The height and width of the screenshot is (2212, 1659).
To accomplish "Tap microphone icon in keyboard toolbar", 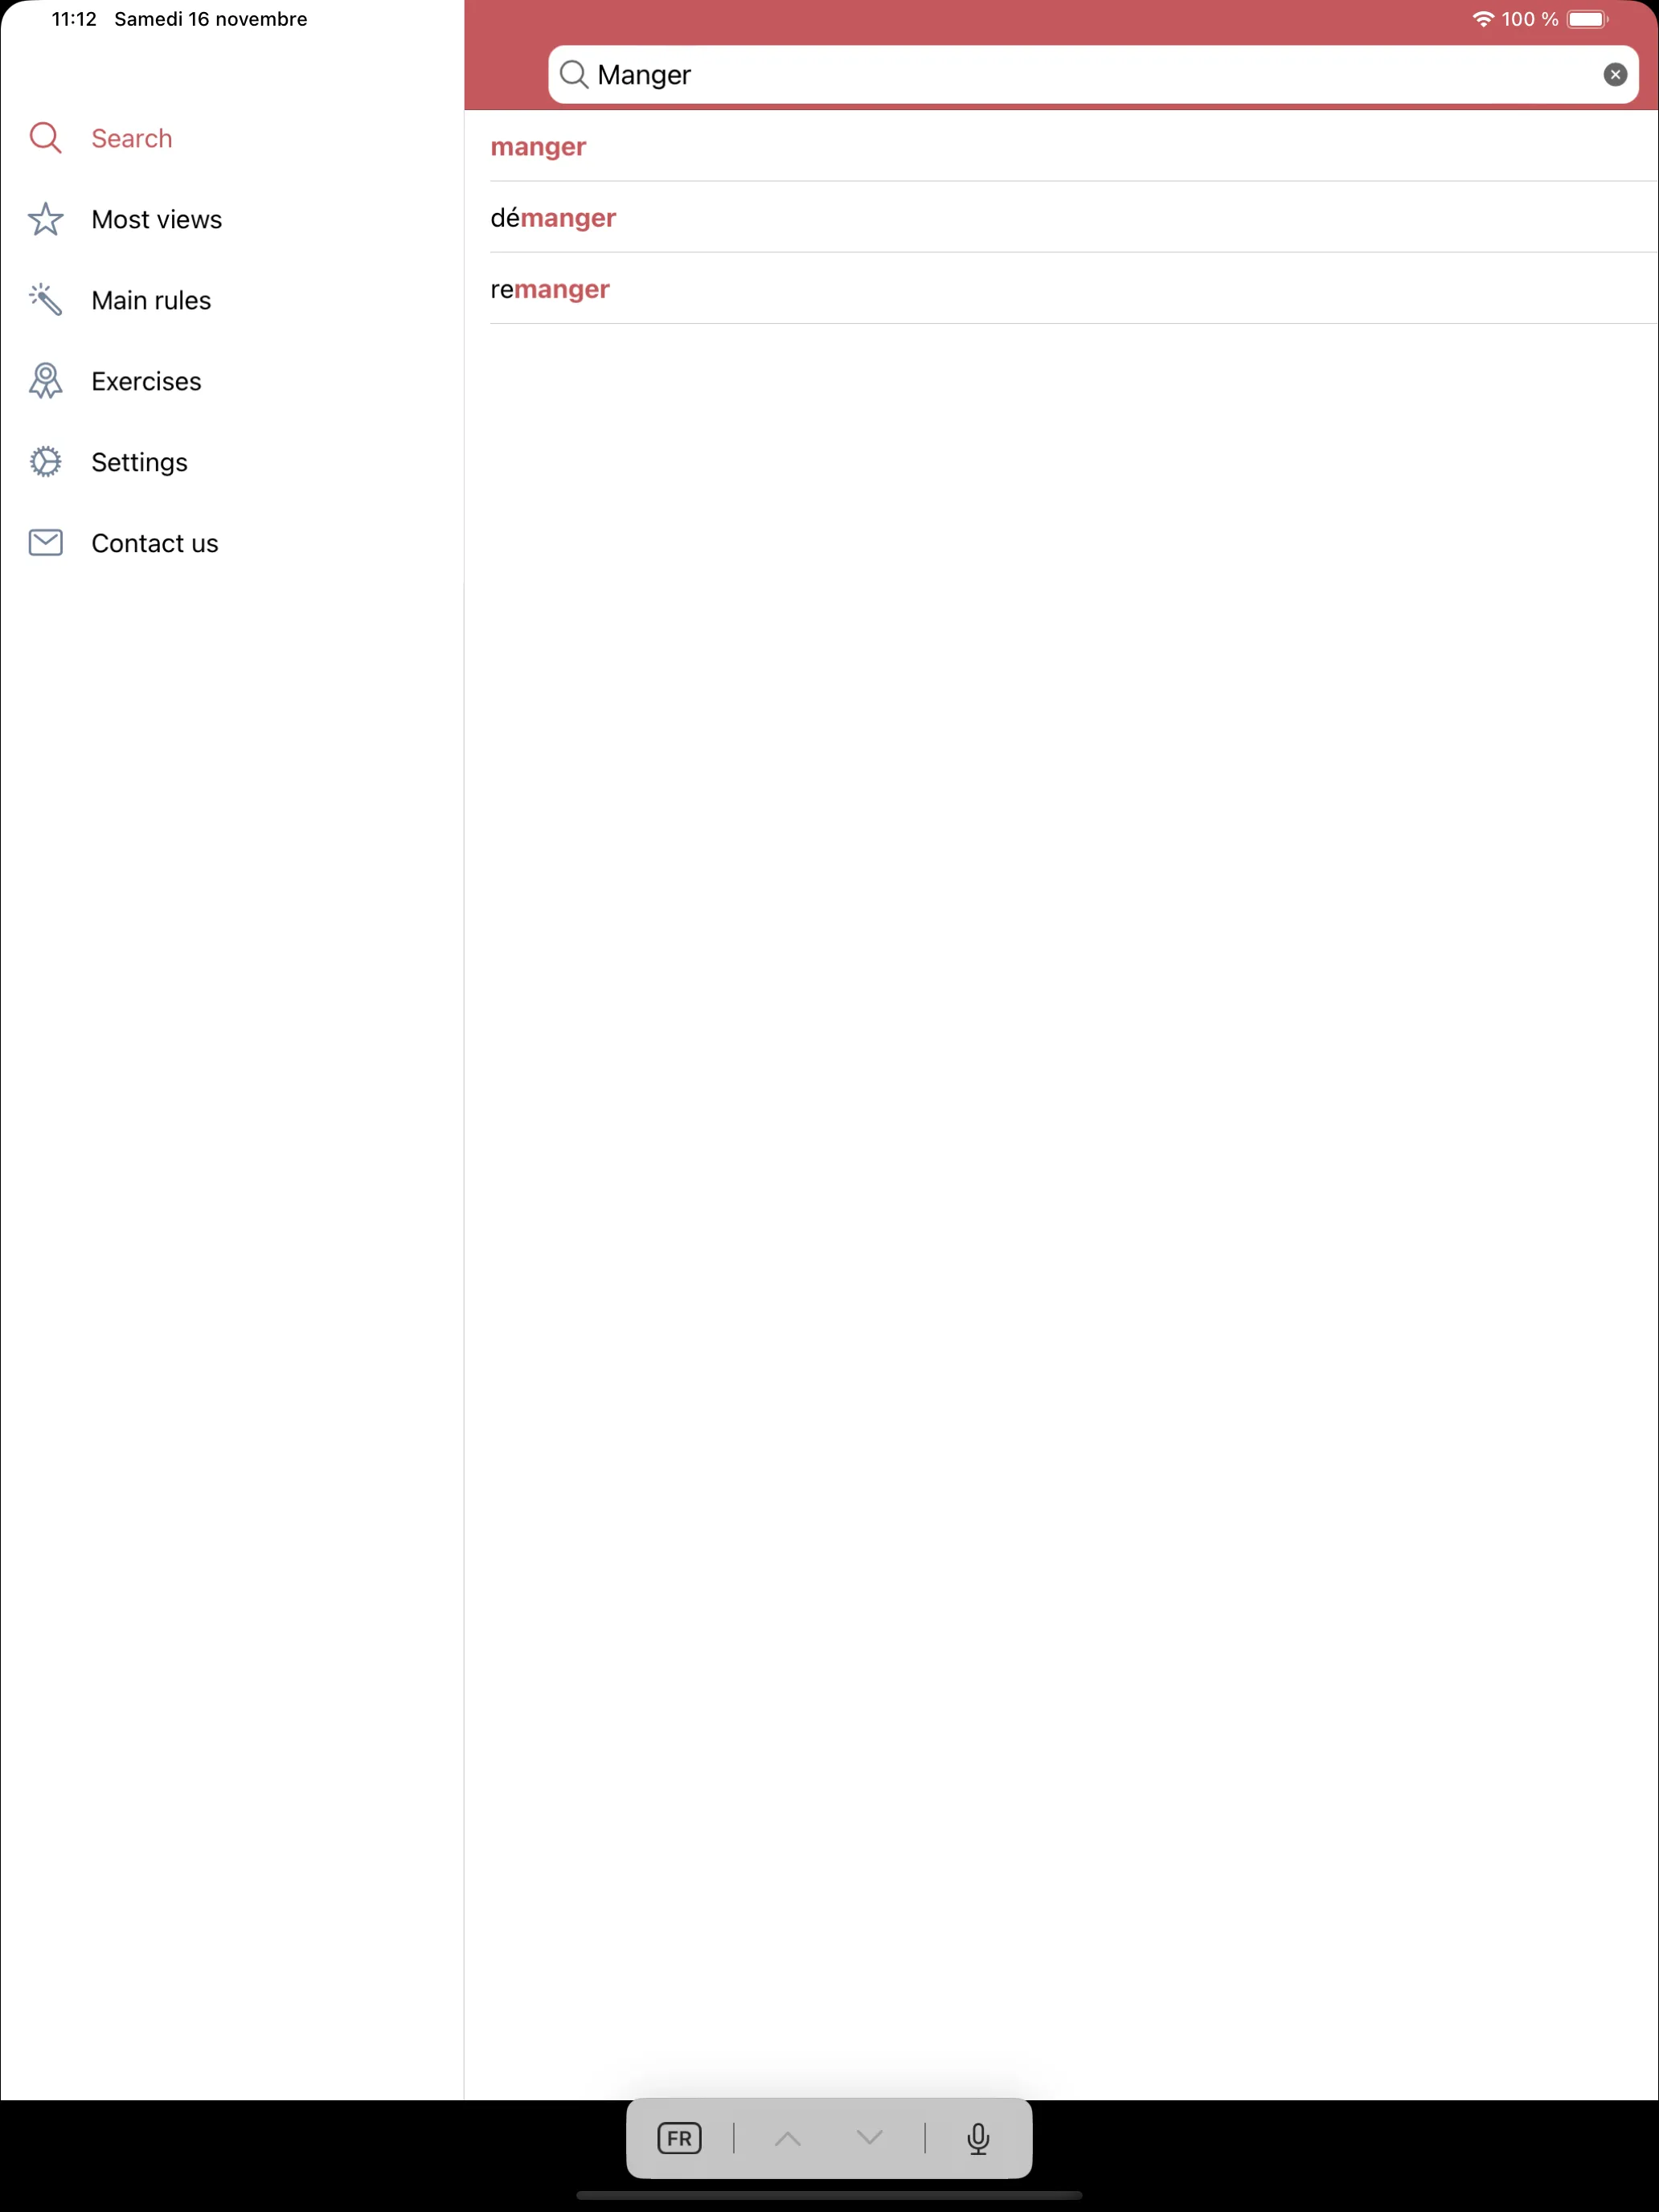I will pos(976,2139).
